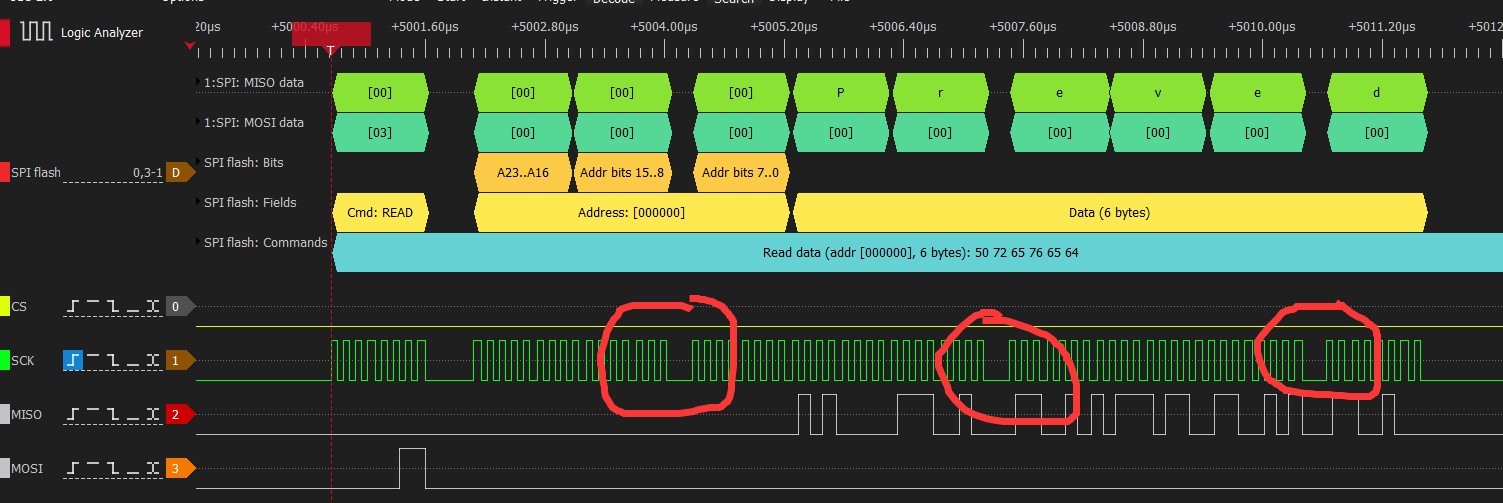Open MOSI channel index 3 tag
The image size is (1503, 503).
coord(178,467)
